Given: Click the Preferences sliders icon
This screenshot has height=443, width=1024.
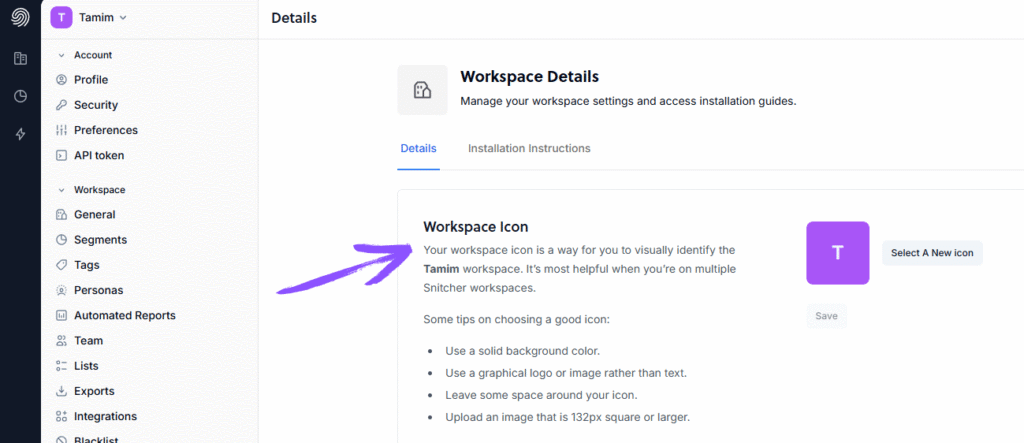Looking at the screenshot, I should pos(61,130).
